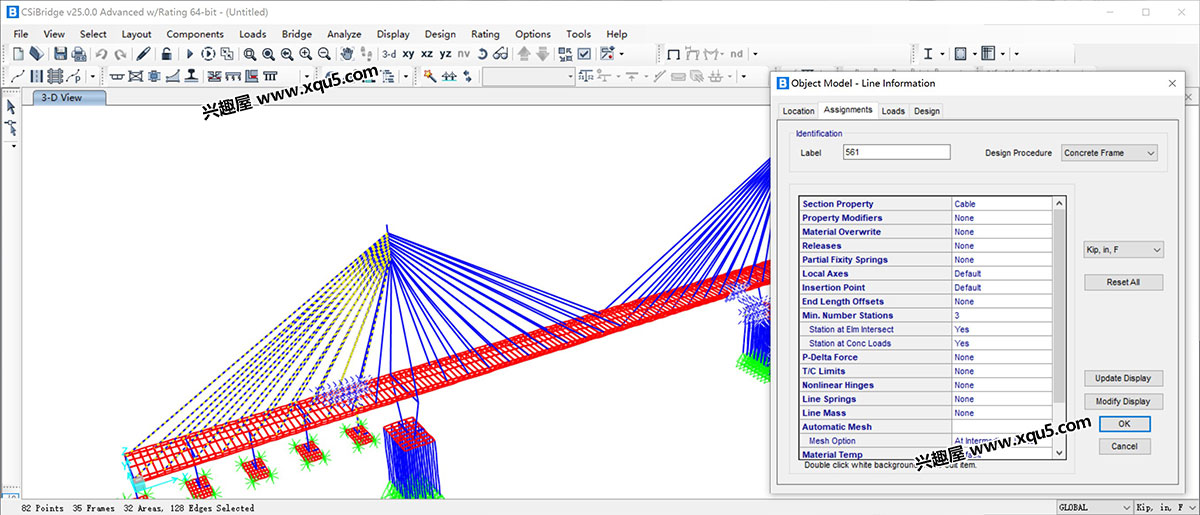Screen dimensions: 1200x515
Task: Toggle the checkmark display options icon
Action: click(584, 54)
